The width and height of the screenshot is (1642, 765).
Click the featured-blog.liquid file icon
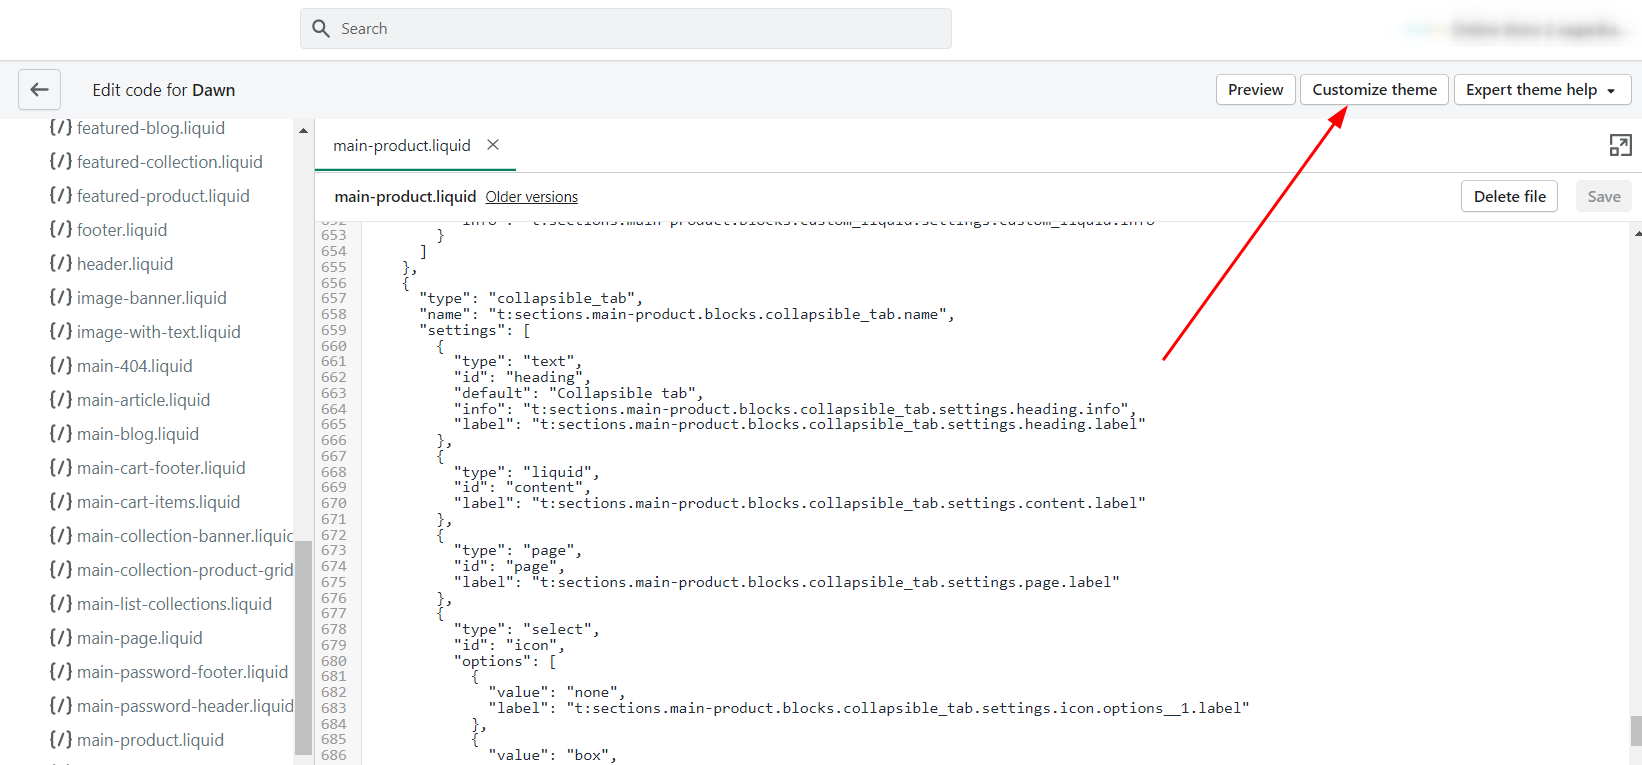tap(61, 128)
